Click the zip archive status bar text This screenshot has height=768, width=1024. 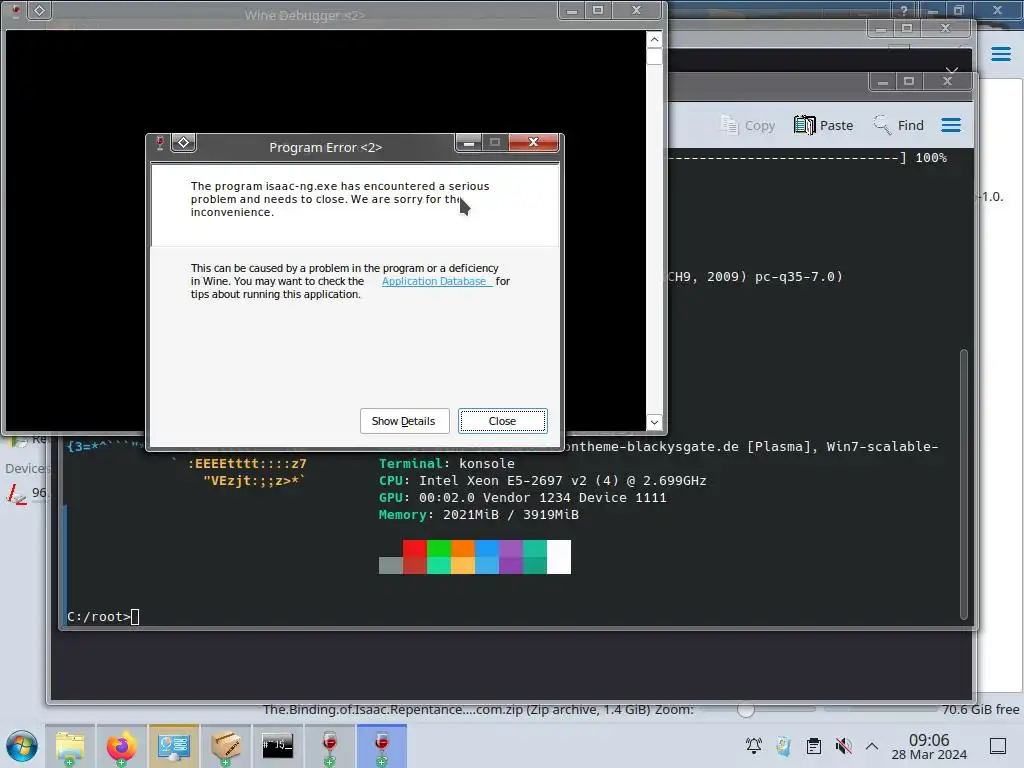tap(456, 709)
